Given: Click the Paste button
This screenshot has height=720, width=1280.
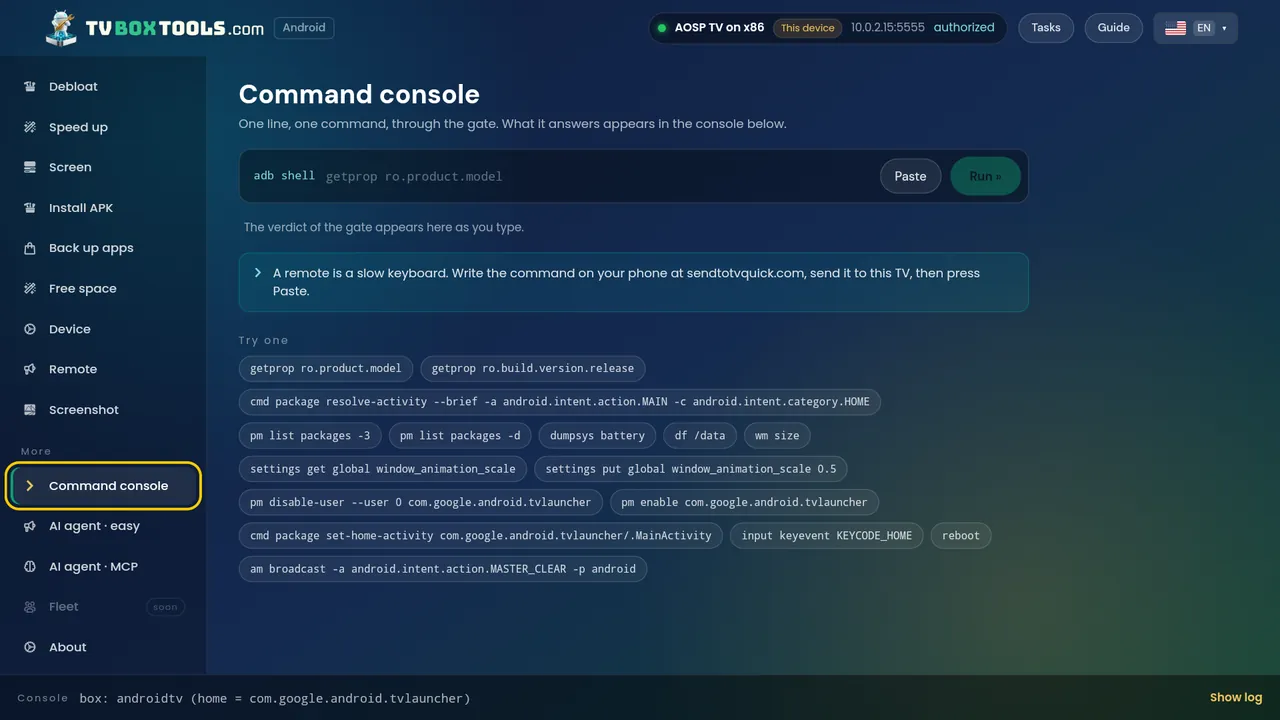Looking at the screenshot, I should (x=910, y=176).
